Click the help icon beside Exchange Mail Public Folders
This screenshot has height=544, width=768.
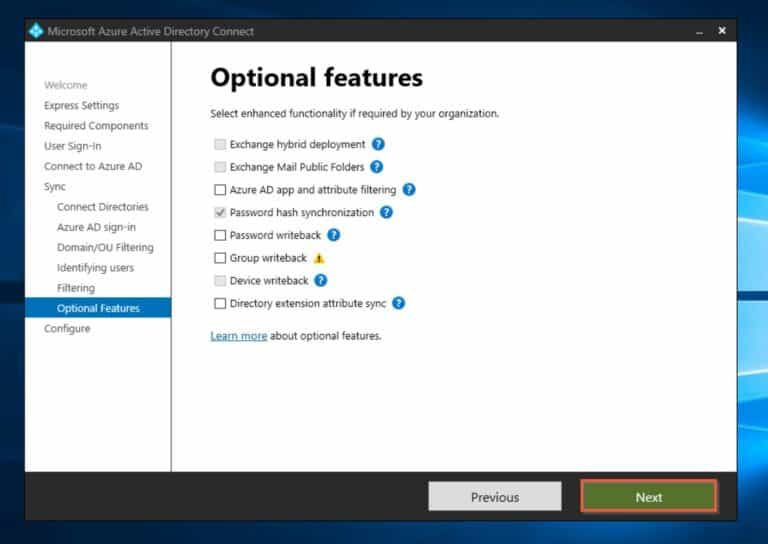tap(376, 167)
